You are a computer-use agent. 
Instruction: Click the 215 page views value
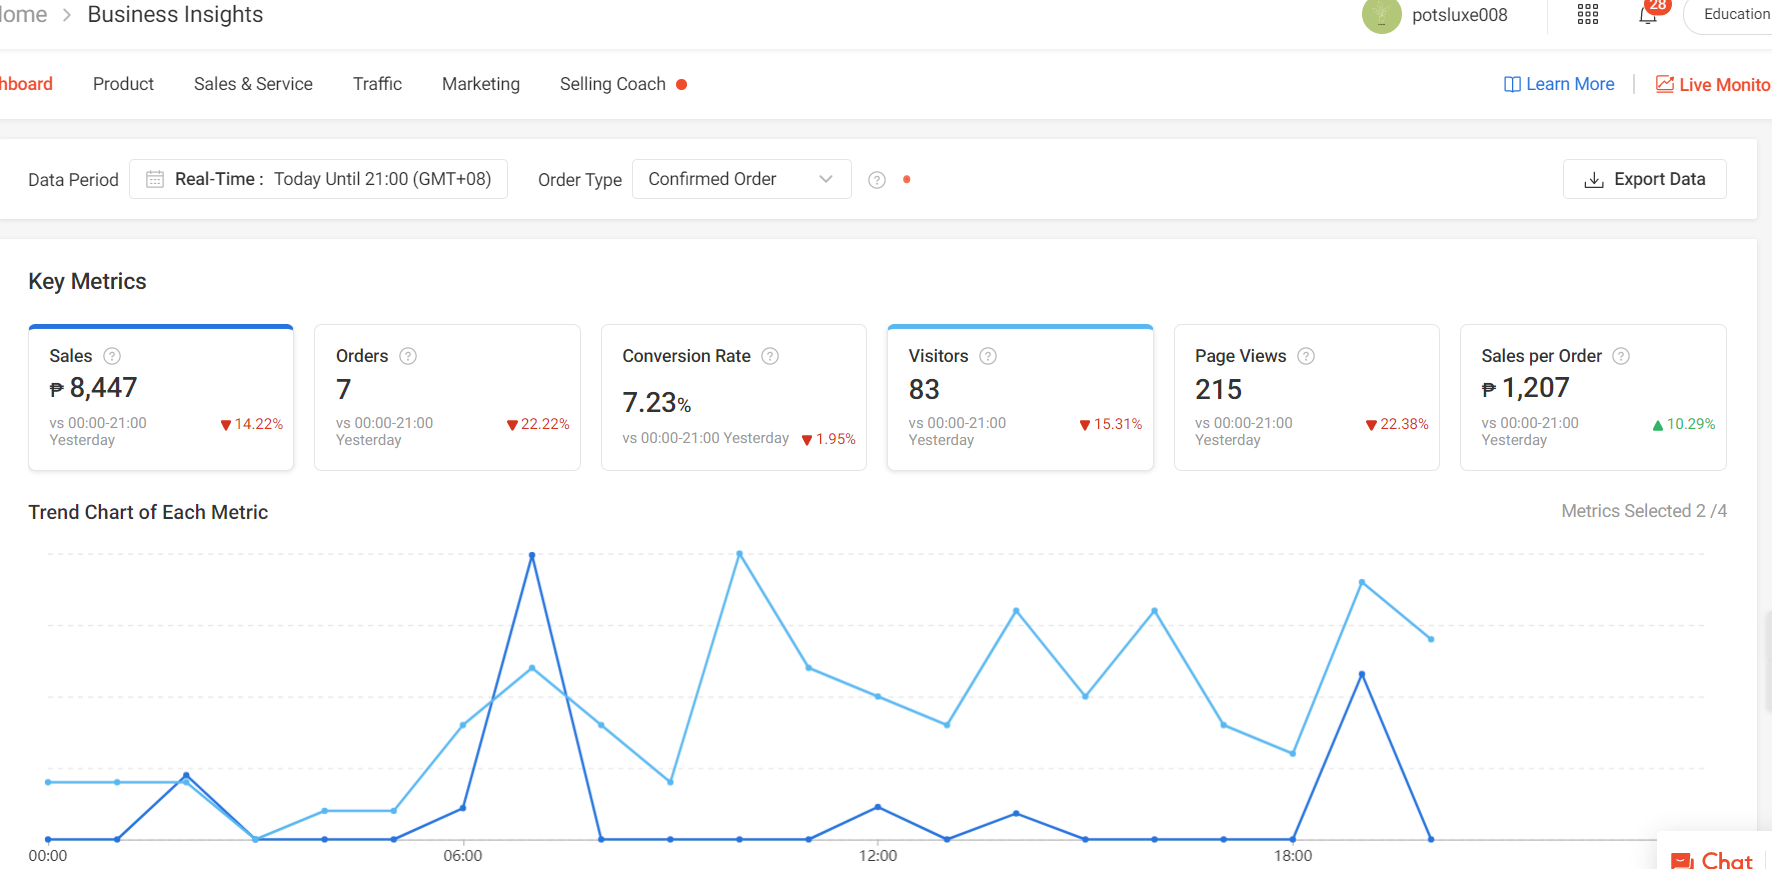pyautogui.click(x=1218, y=389)
